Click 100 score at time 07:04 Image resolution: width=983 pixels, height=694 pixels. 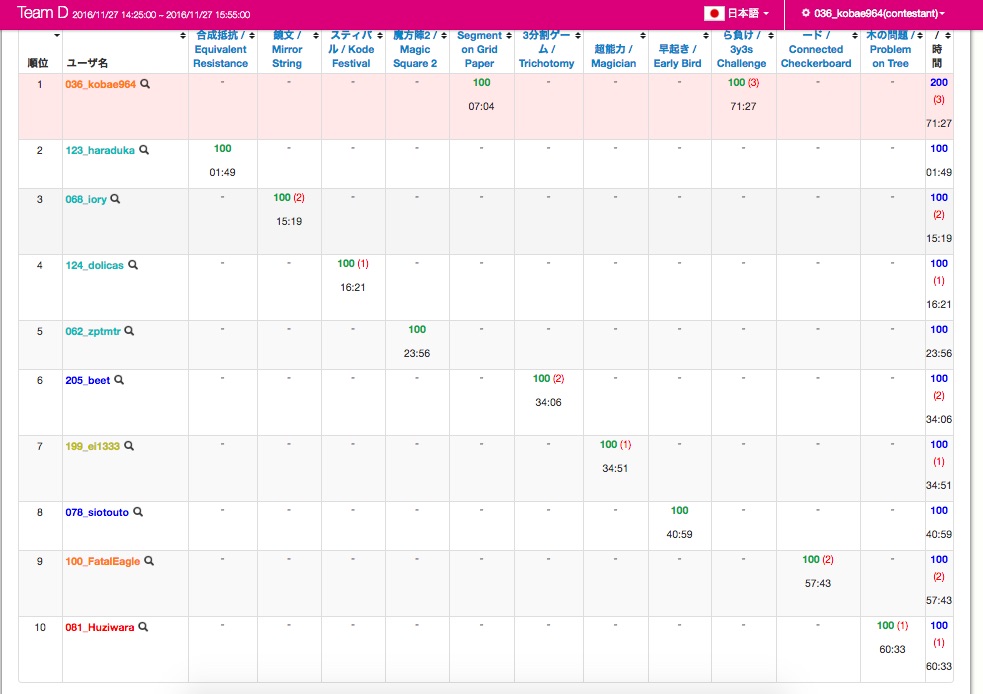click(481, 82)
